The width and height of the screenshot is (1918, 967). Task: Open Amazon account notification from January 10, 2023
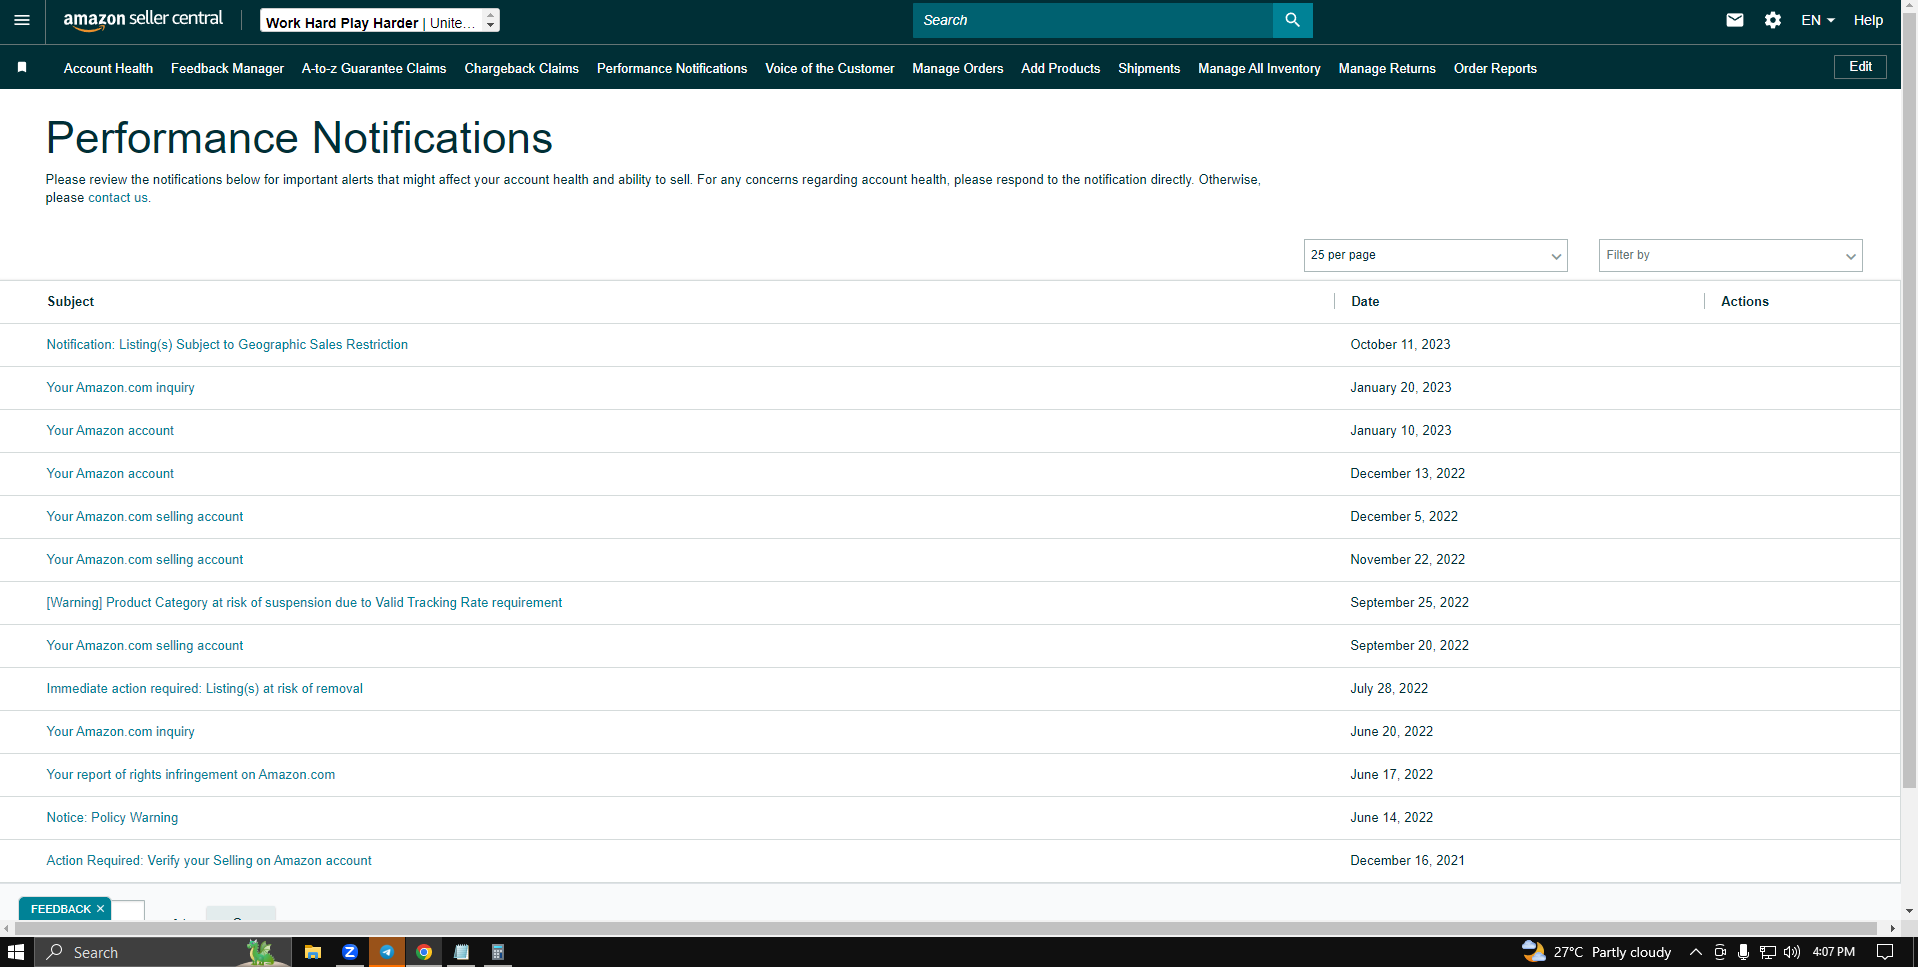(x=110, y=431)
